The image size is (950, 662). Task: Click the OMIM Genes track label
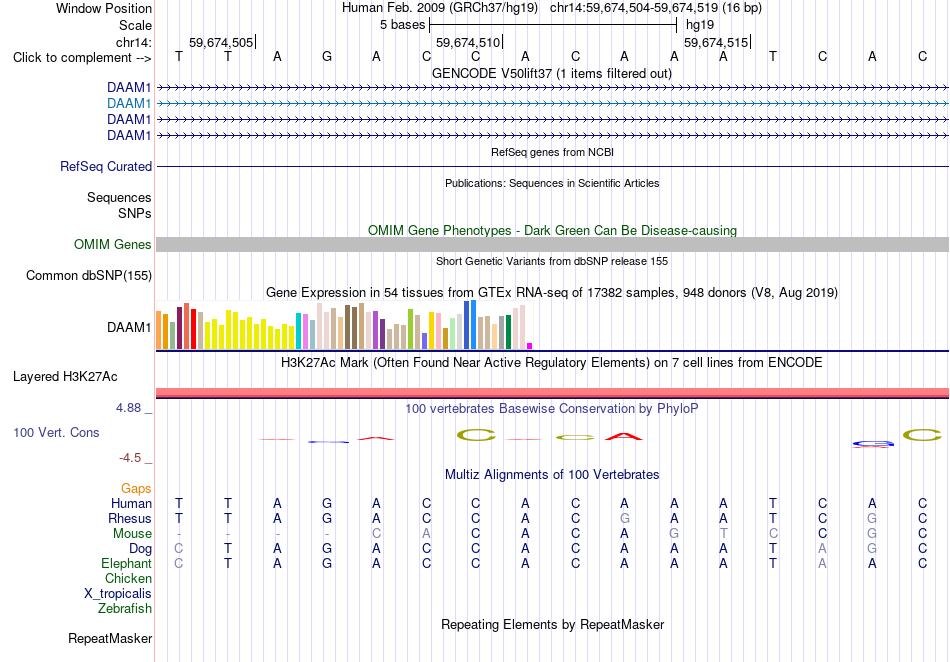click(113, 245)
